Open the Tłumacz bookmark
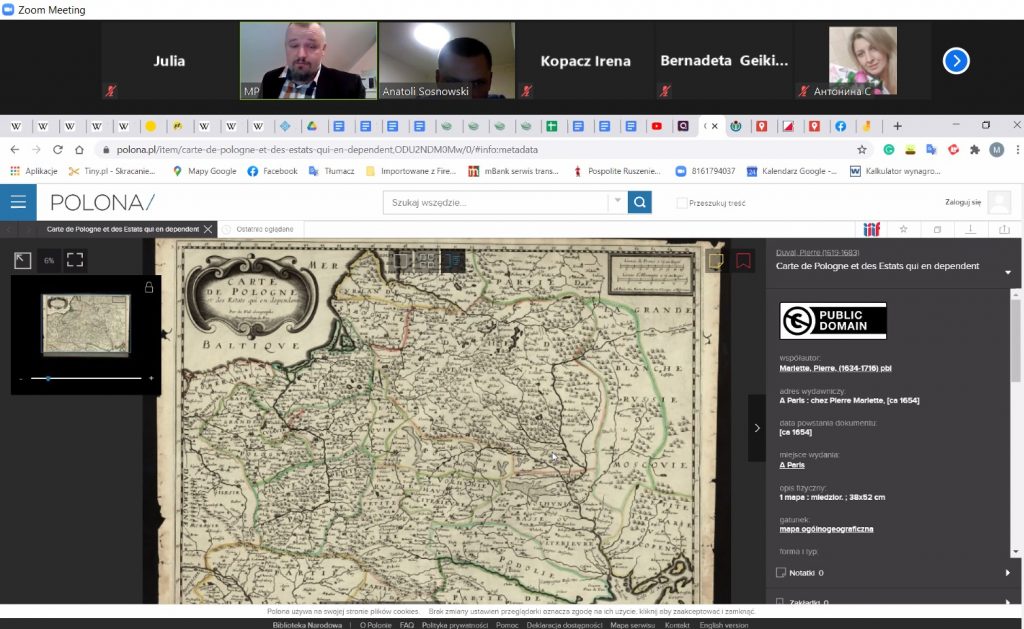 (332, 171)
